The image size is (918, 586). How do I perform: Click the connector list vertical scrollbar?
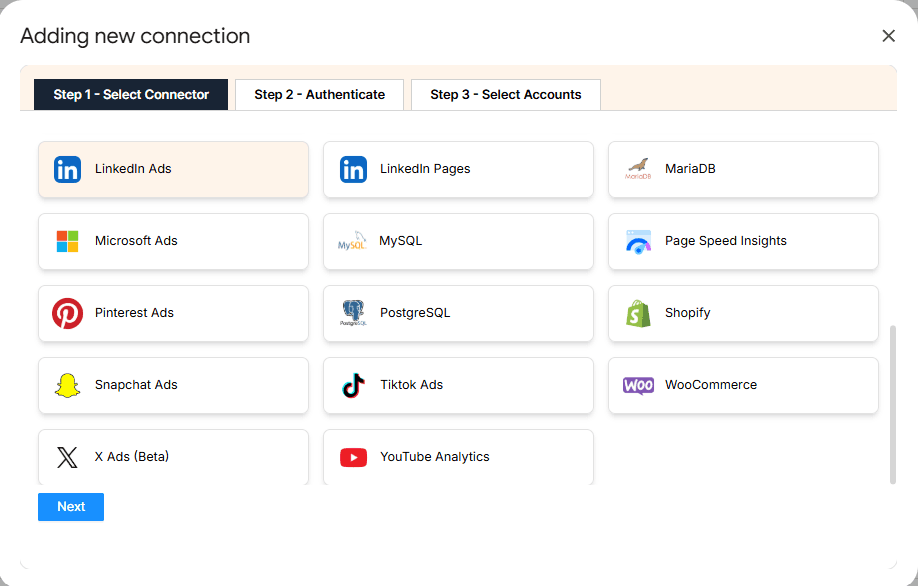click(893, 405)
